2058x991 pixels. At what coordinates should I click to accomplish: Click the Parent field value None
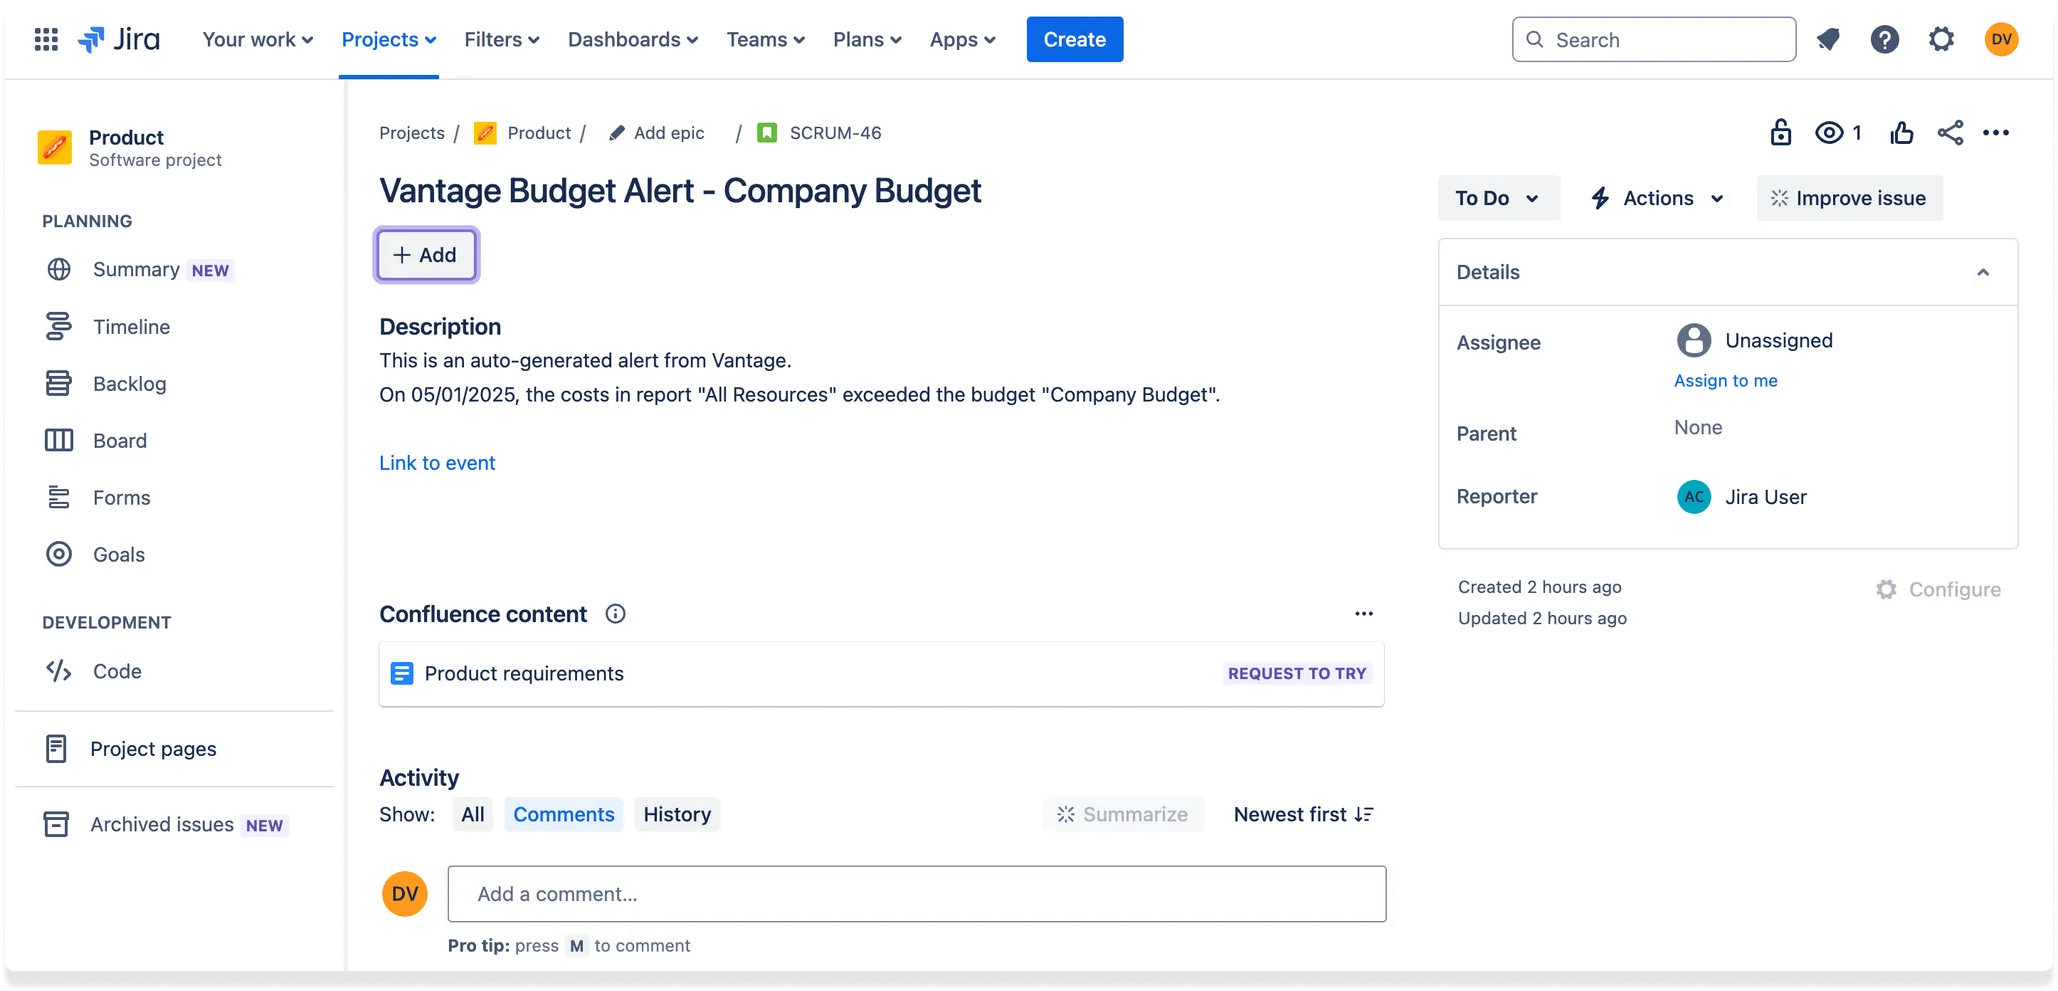click(x=1698, y=428)
